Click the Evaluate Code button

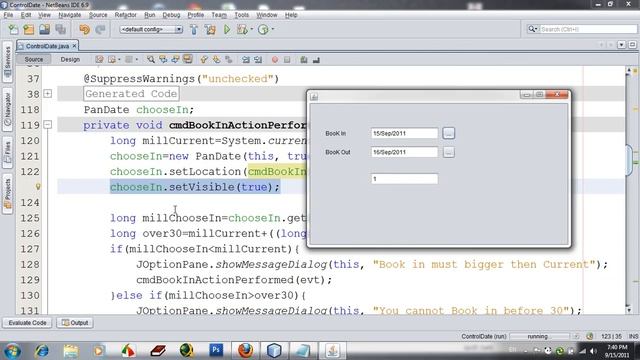[x=27, y=323]
